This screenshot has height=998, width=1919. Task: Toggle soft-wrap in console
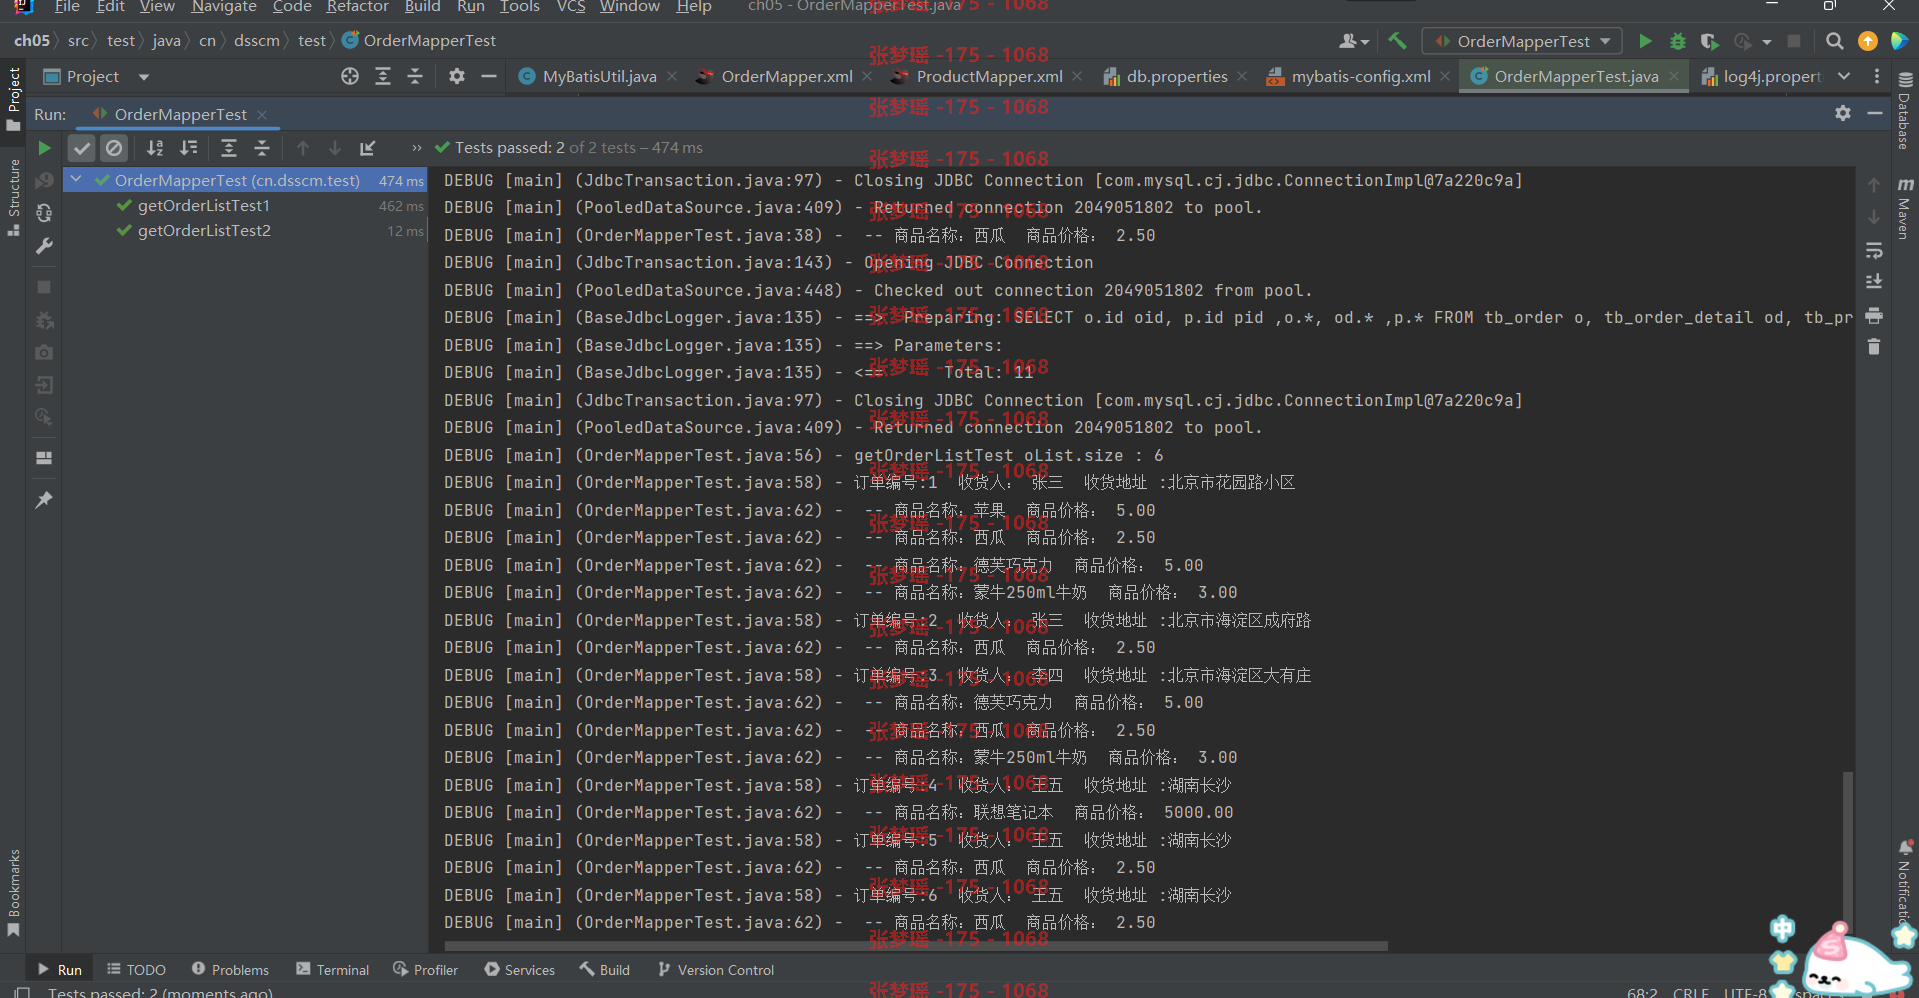(1874, 250)
